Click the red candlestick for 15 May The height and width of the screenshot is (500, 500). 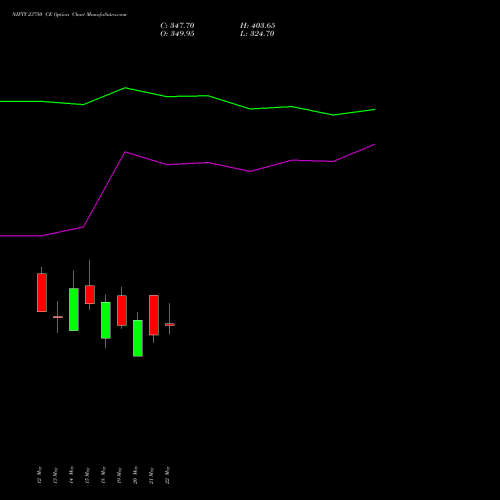(x=90, y=294)
